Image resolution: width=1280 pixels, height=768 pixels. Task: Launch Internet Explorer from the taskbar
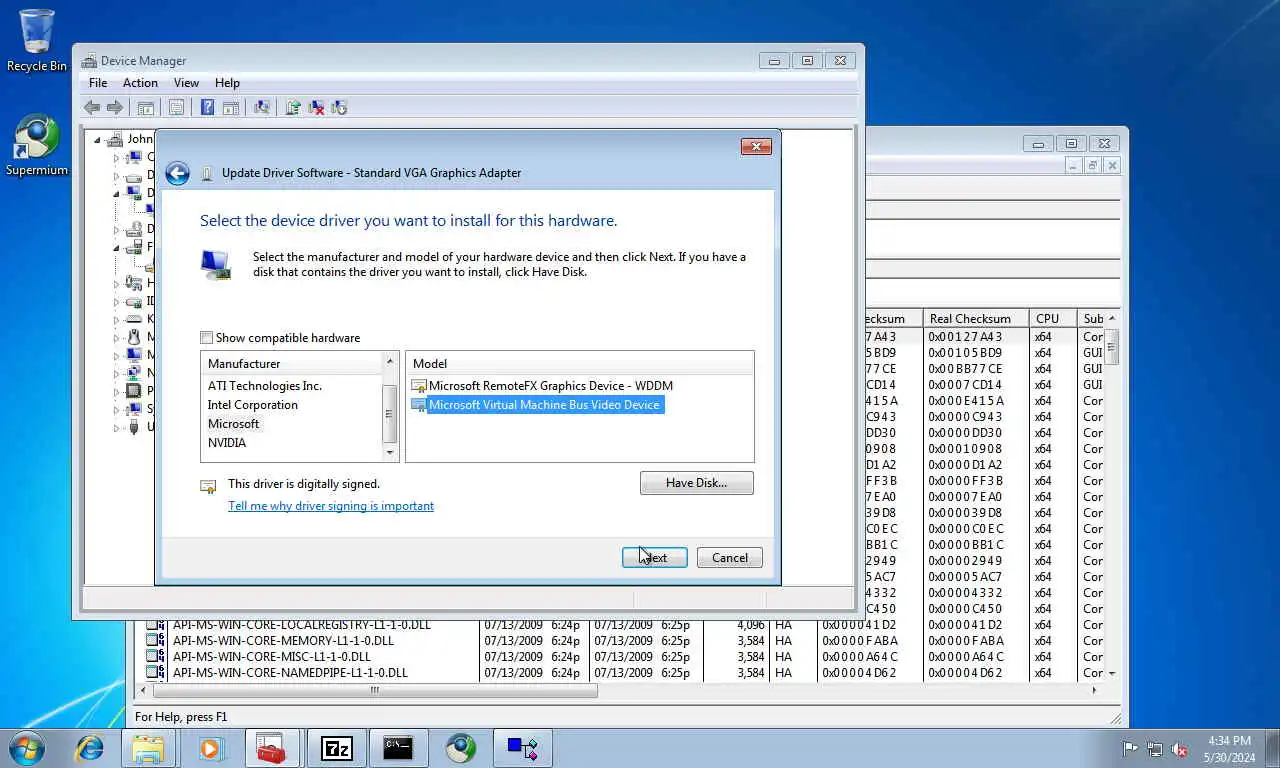tap(90, 748)
